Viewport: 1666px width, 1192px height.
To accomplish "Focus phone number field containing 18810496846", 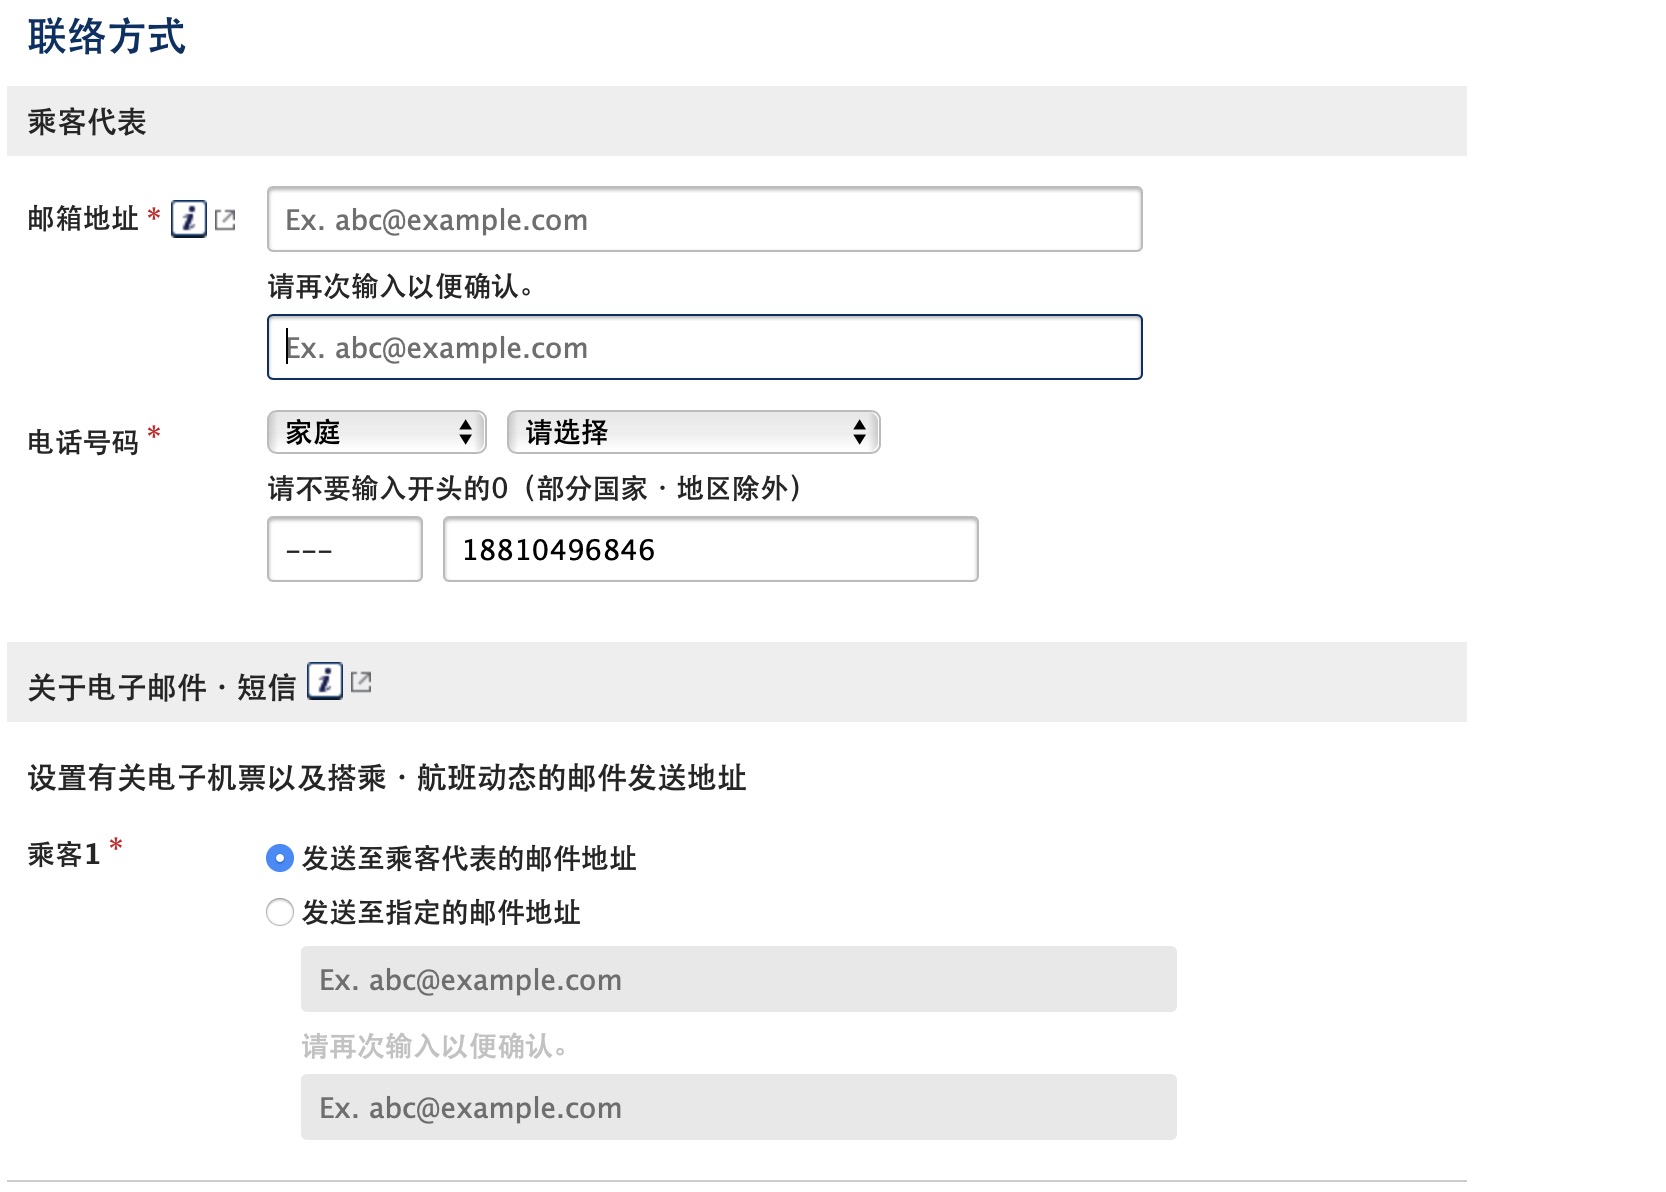I will (711, 549).
